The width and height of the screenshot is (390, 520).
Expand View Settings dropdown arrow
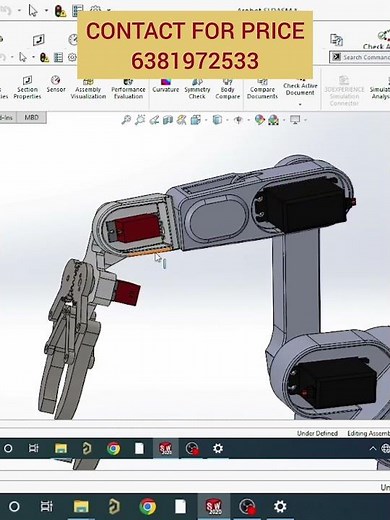[305, 120]
